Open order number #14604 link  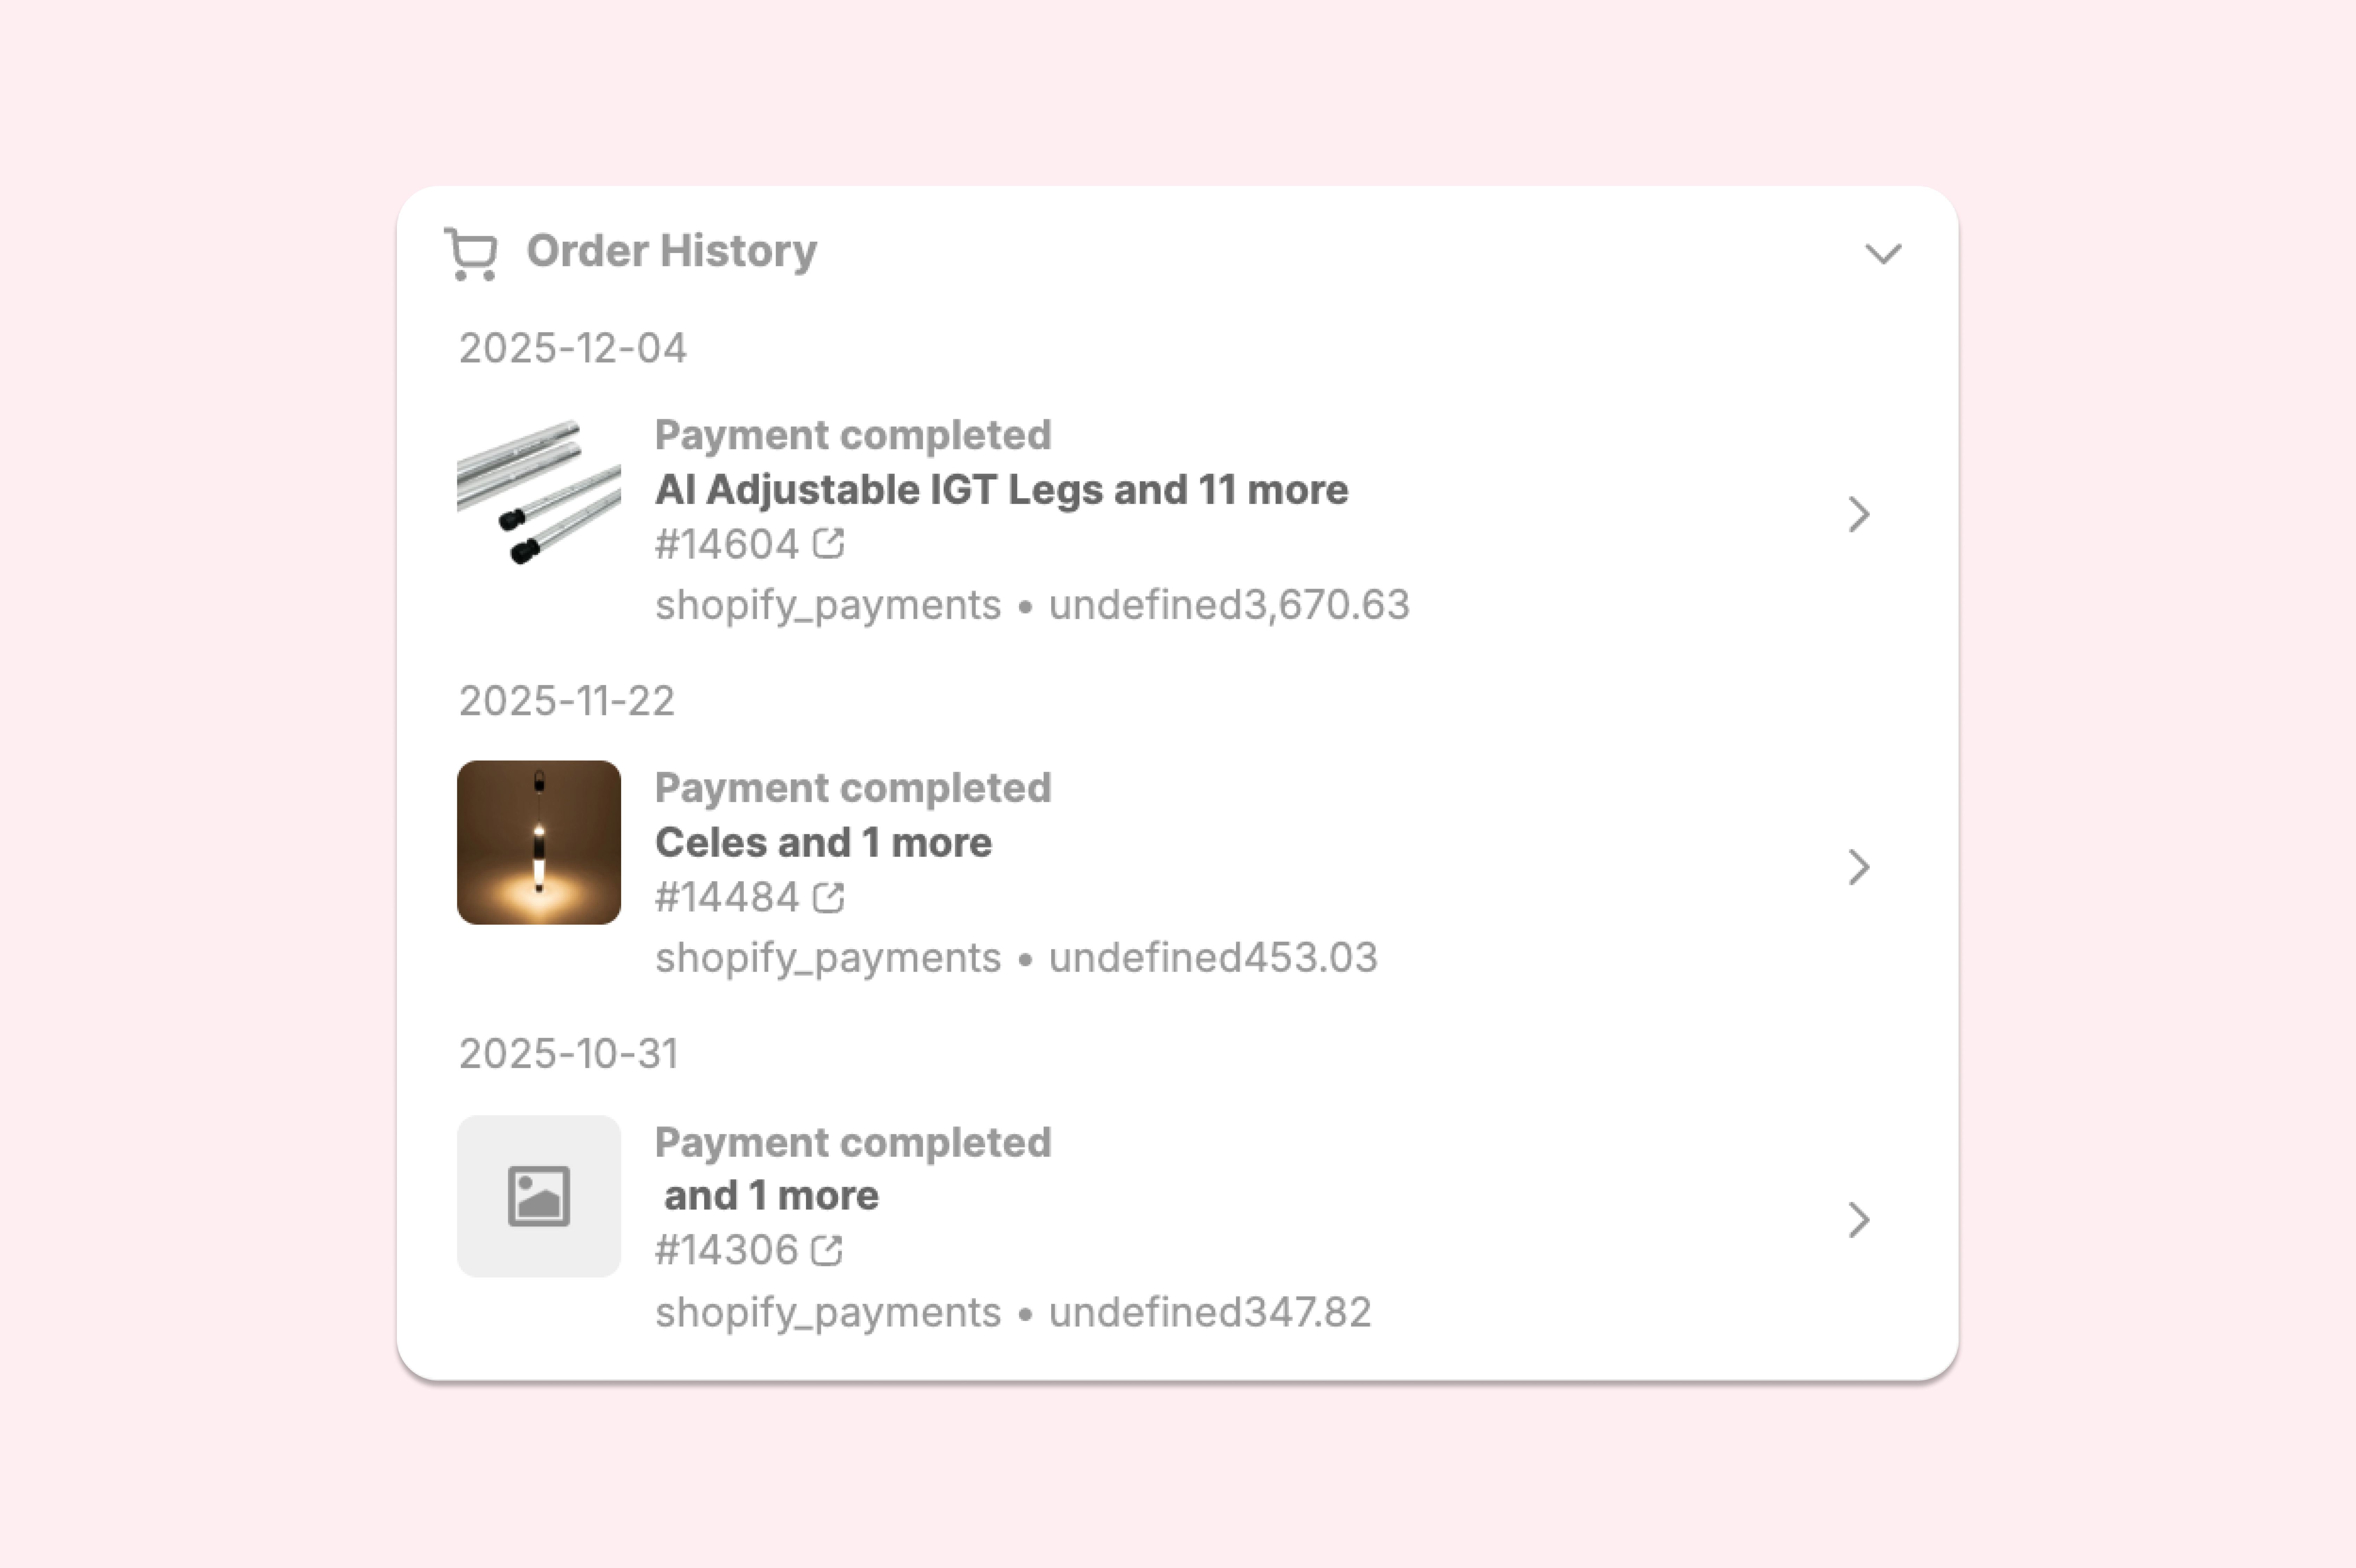[727, 545]
